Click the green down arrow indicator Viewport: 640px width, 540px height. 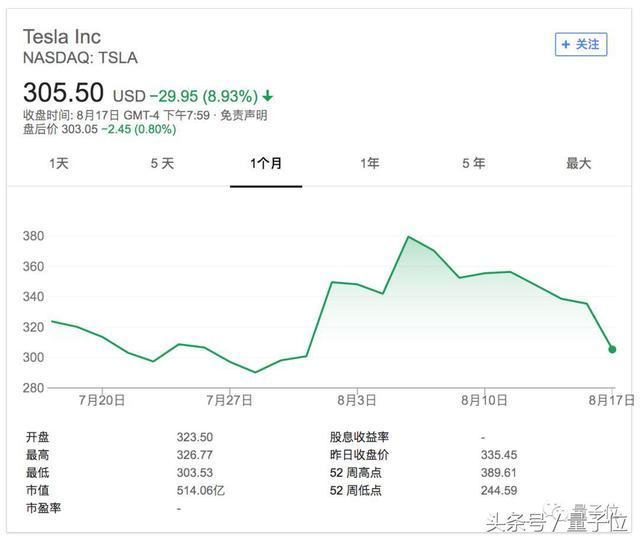point(268,97)
